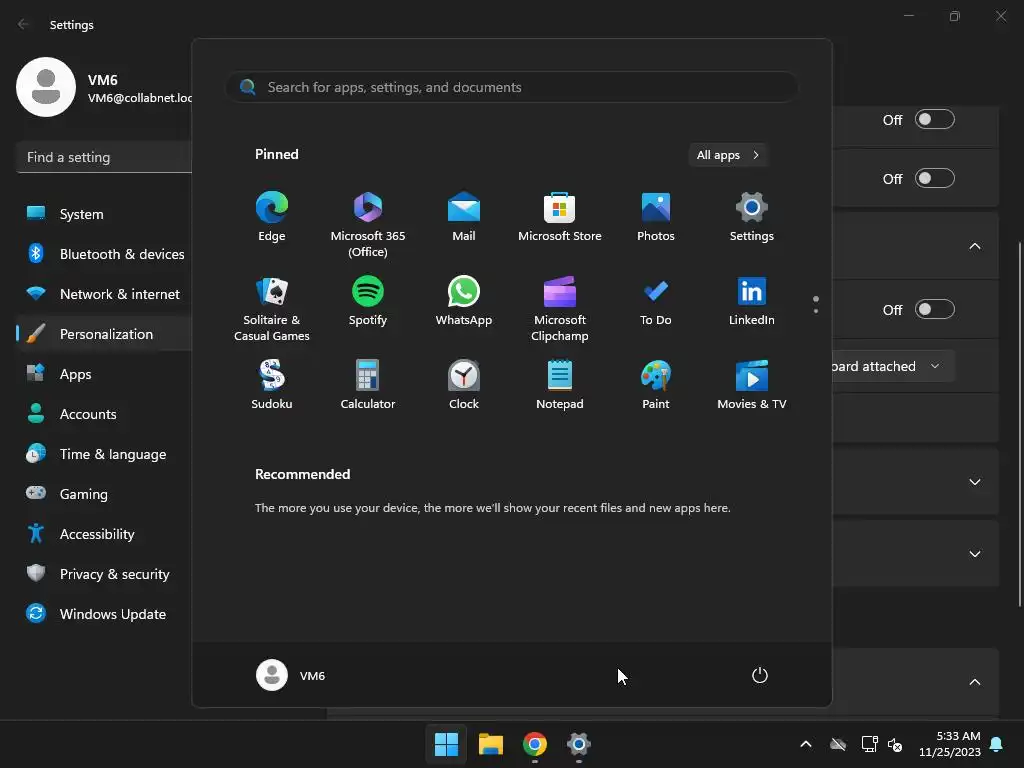Open Windows Update settings
This screenshot has height=768, width=1024.
[x=104, y=614]
